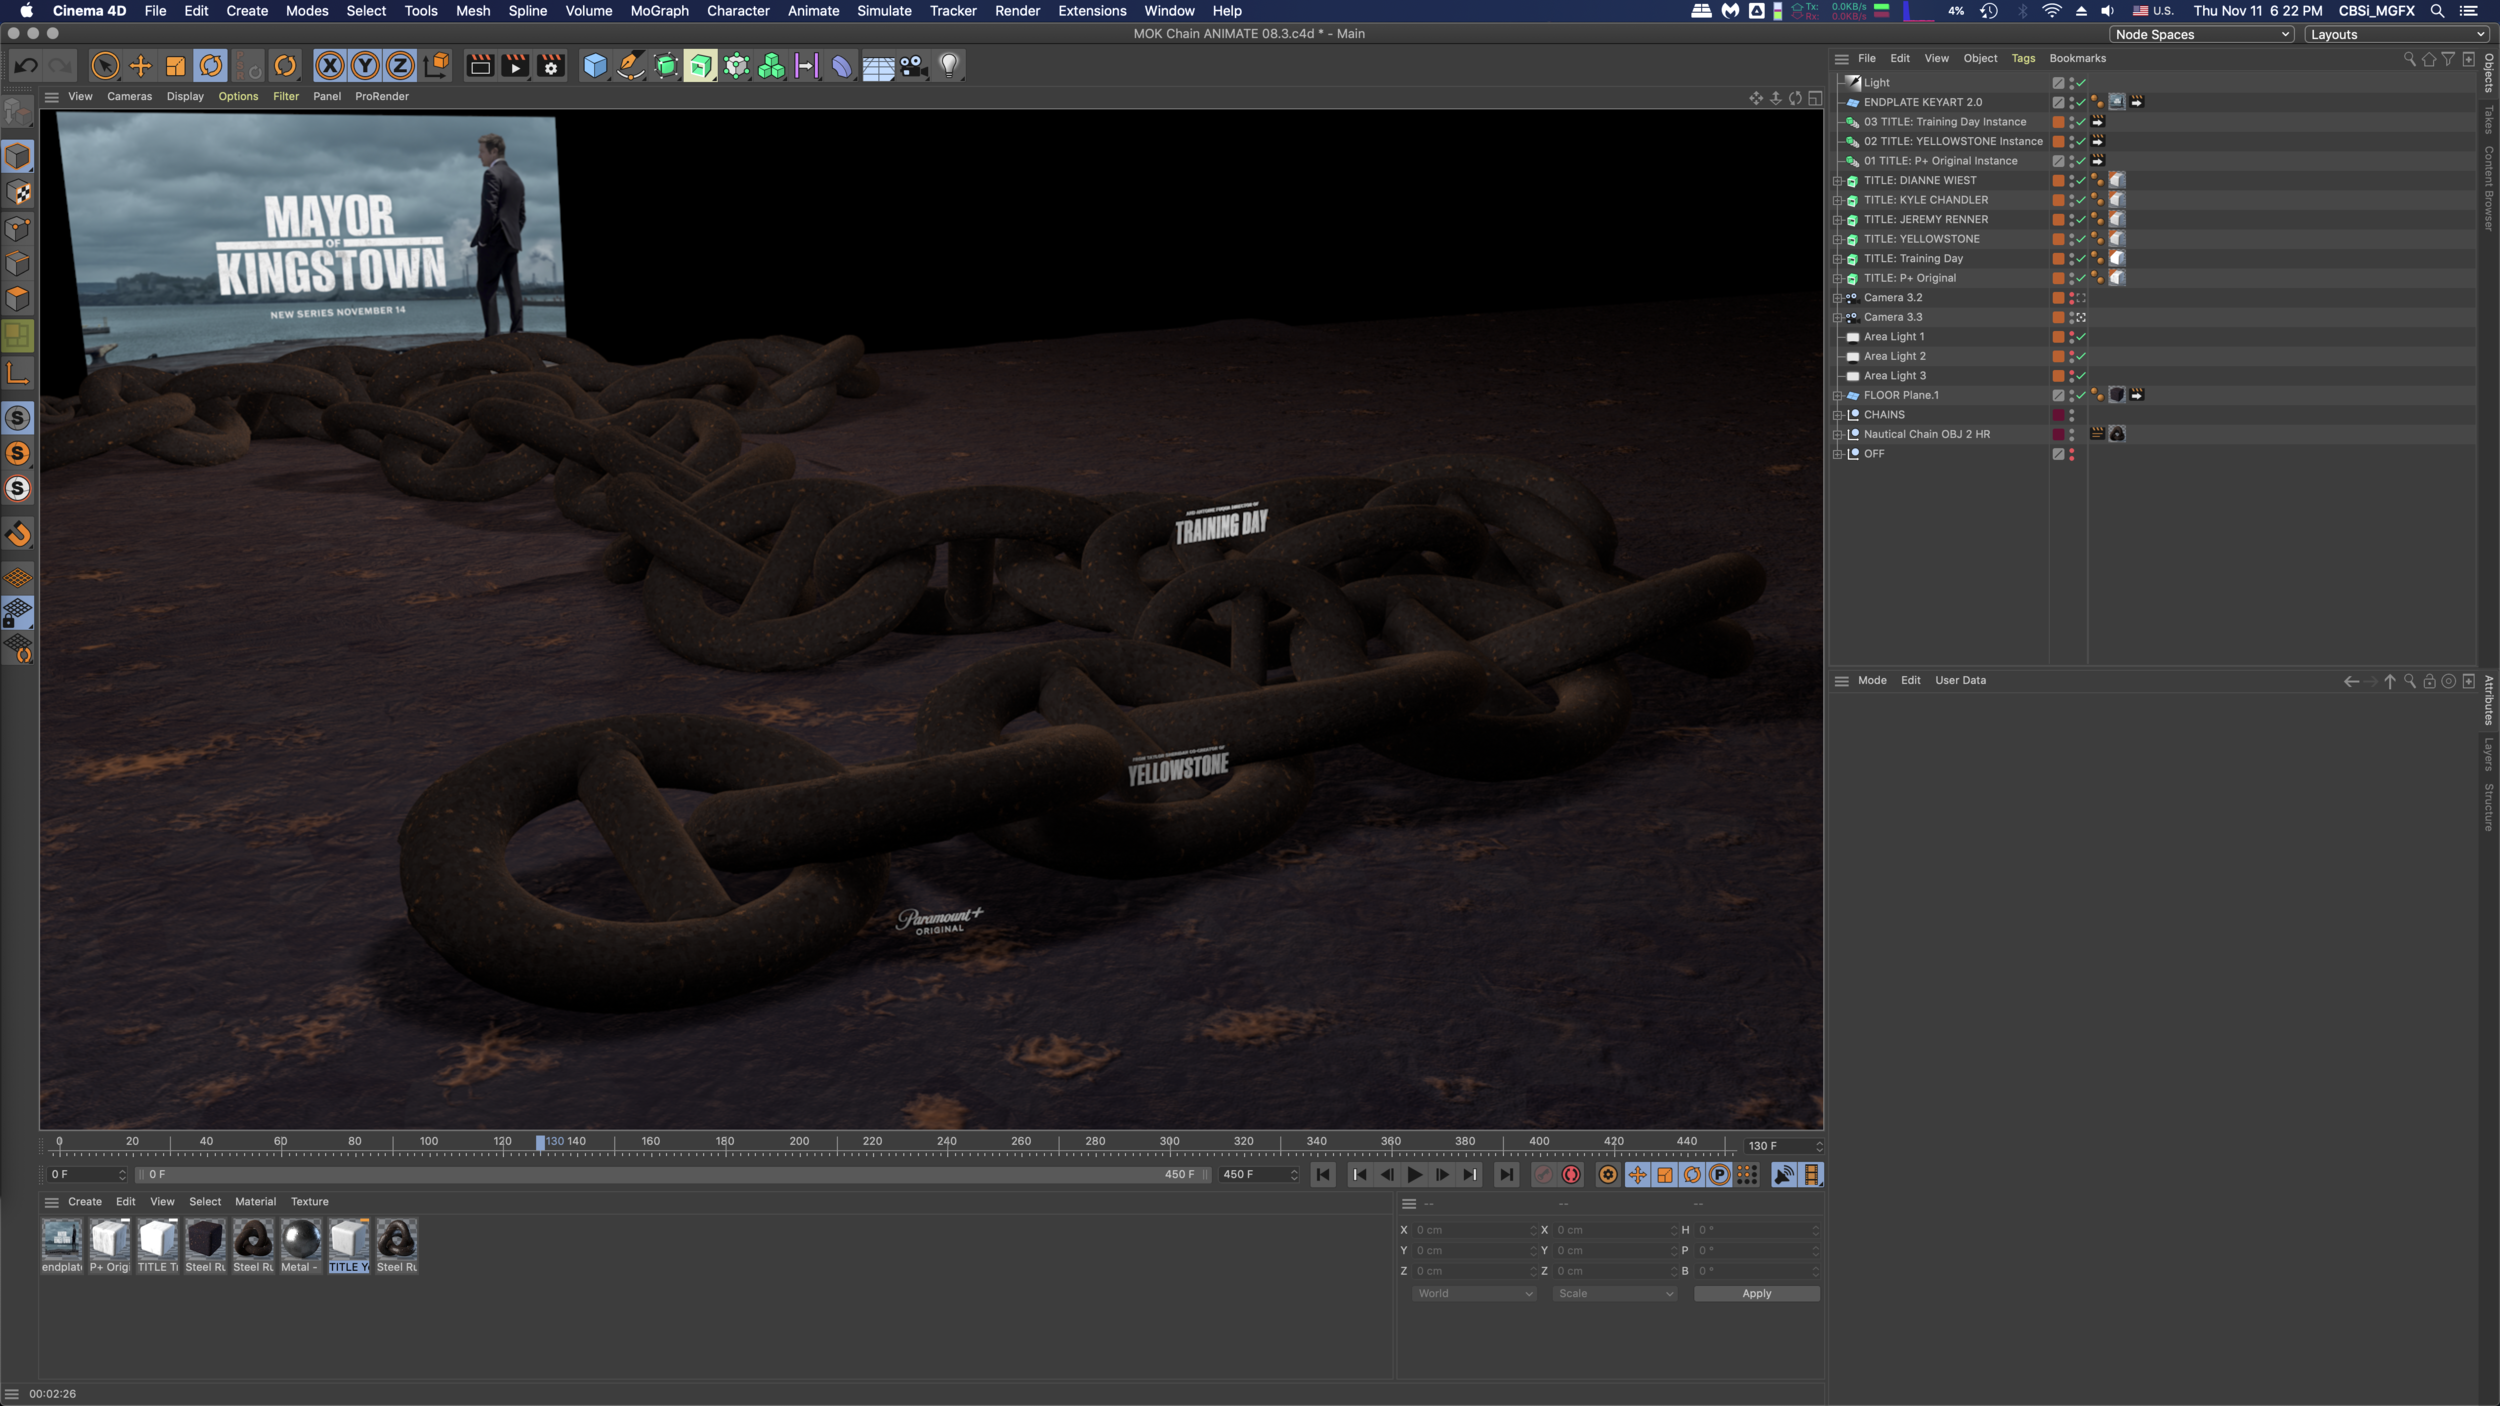Open the MoGraph menu

click(659, 11)
